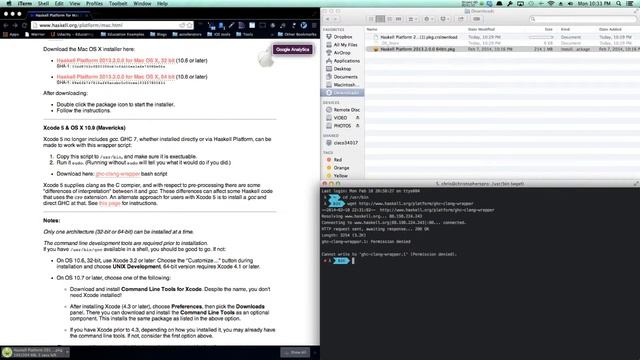Click the Finder search field
This screenshot has height=360, width=640.
tap(582, 19)
